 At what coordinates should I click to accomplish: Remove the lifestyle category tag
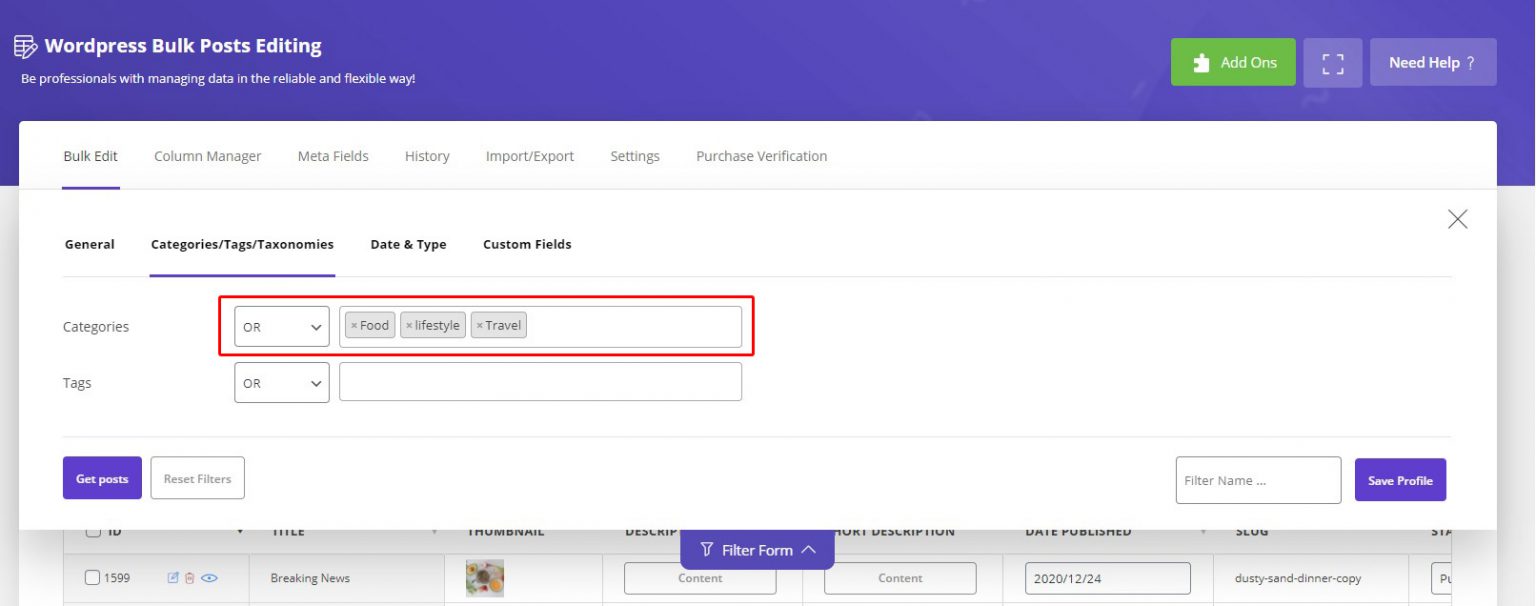click(x=409, y=326)
